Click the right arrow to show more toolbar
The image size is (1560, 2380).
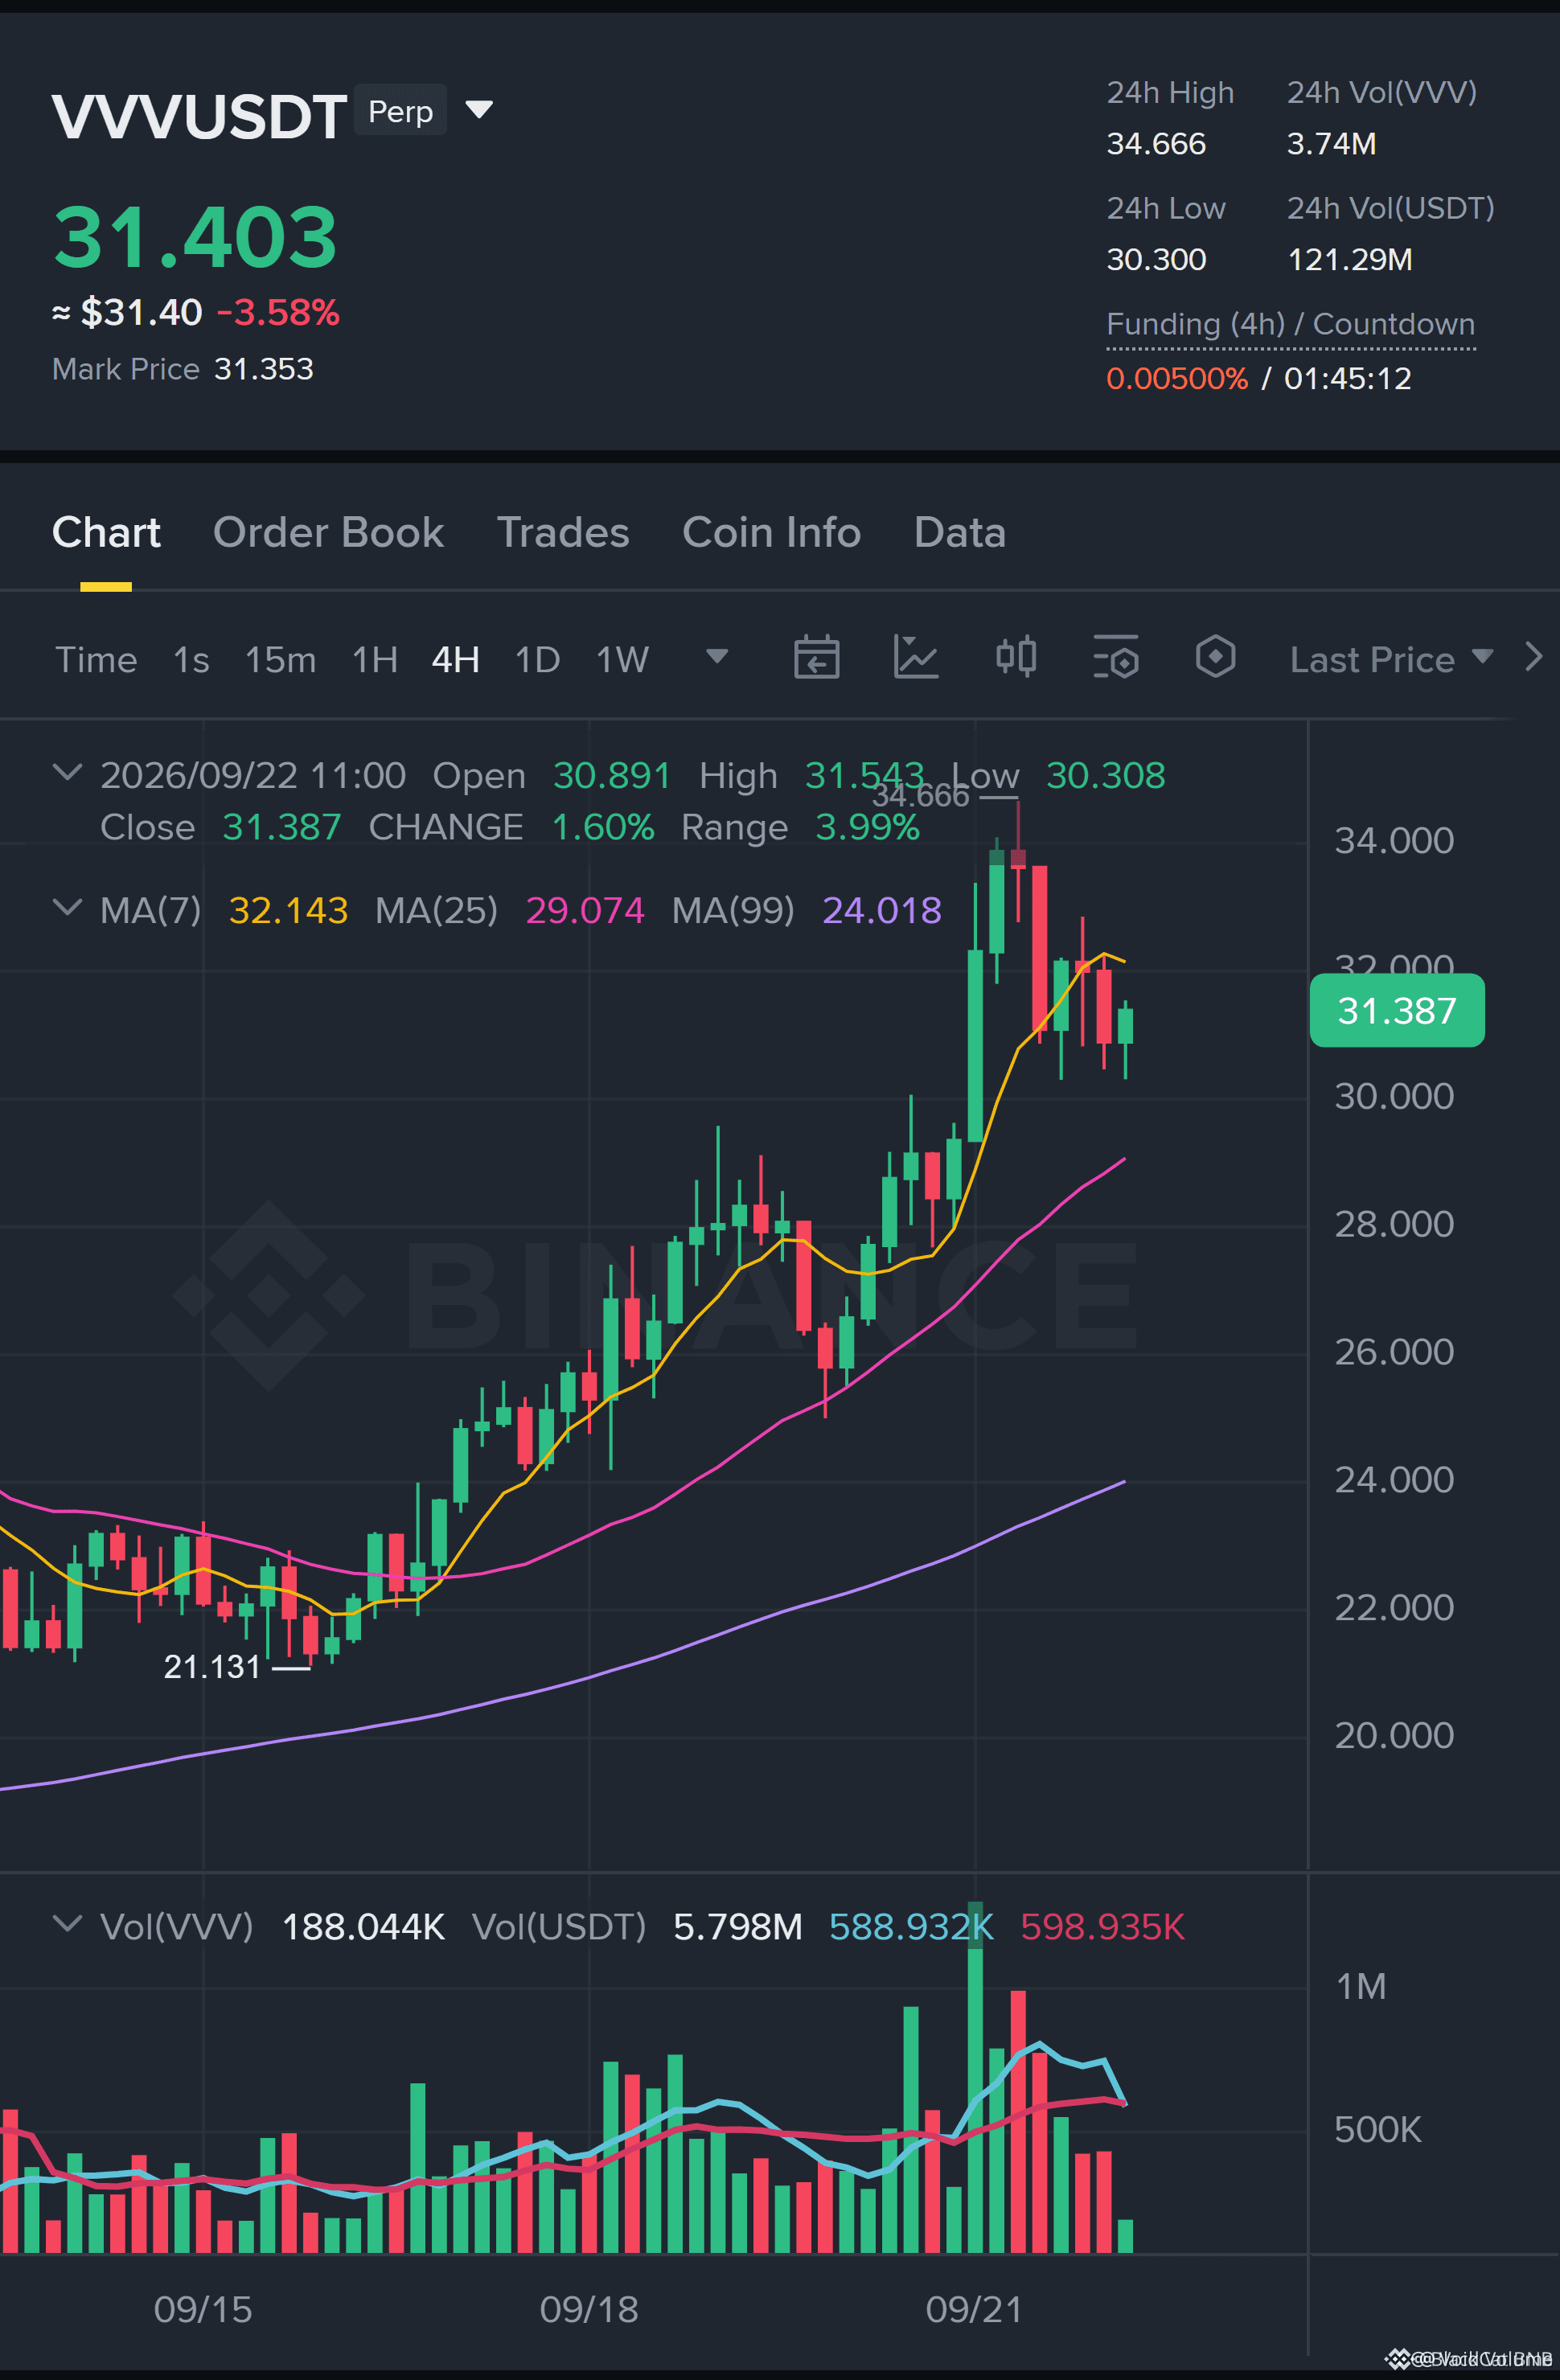point(1533,657)
